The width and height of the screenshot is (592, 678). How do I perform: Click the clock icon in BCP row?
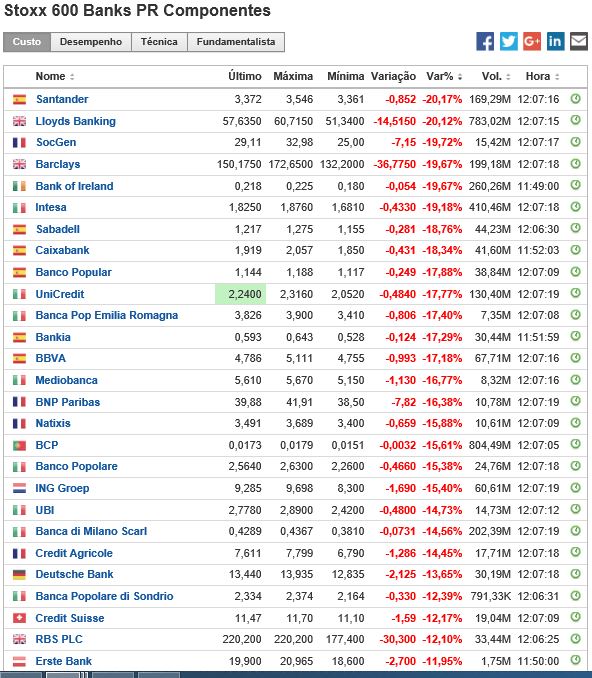click(575, 444)
